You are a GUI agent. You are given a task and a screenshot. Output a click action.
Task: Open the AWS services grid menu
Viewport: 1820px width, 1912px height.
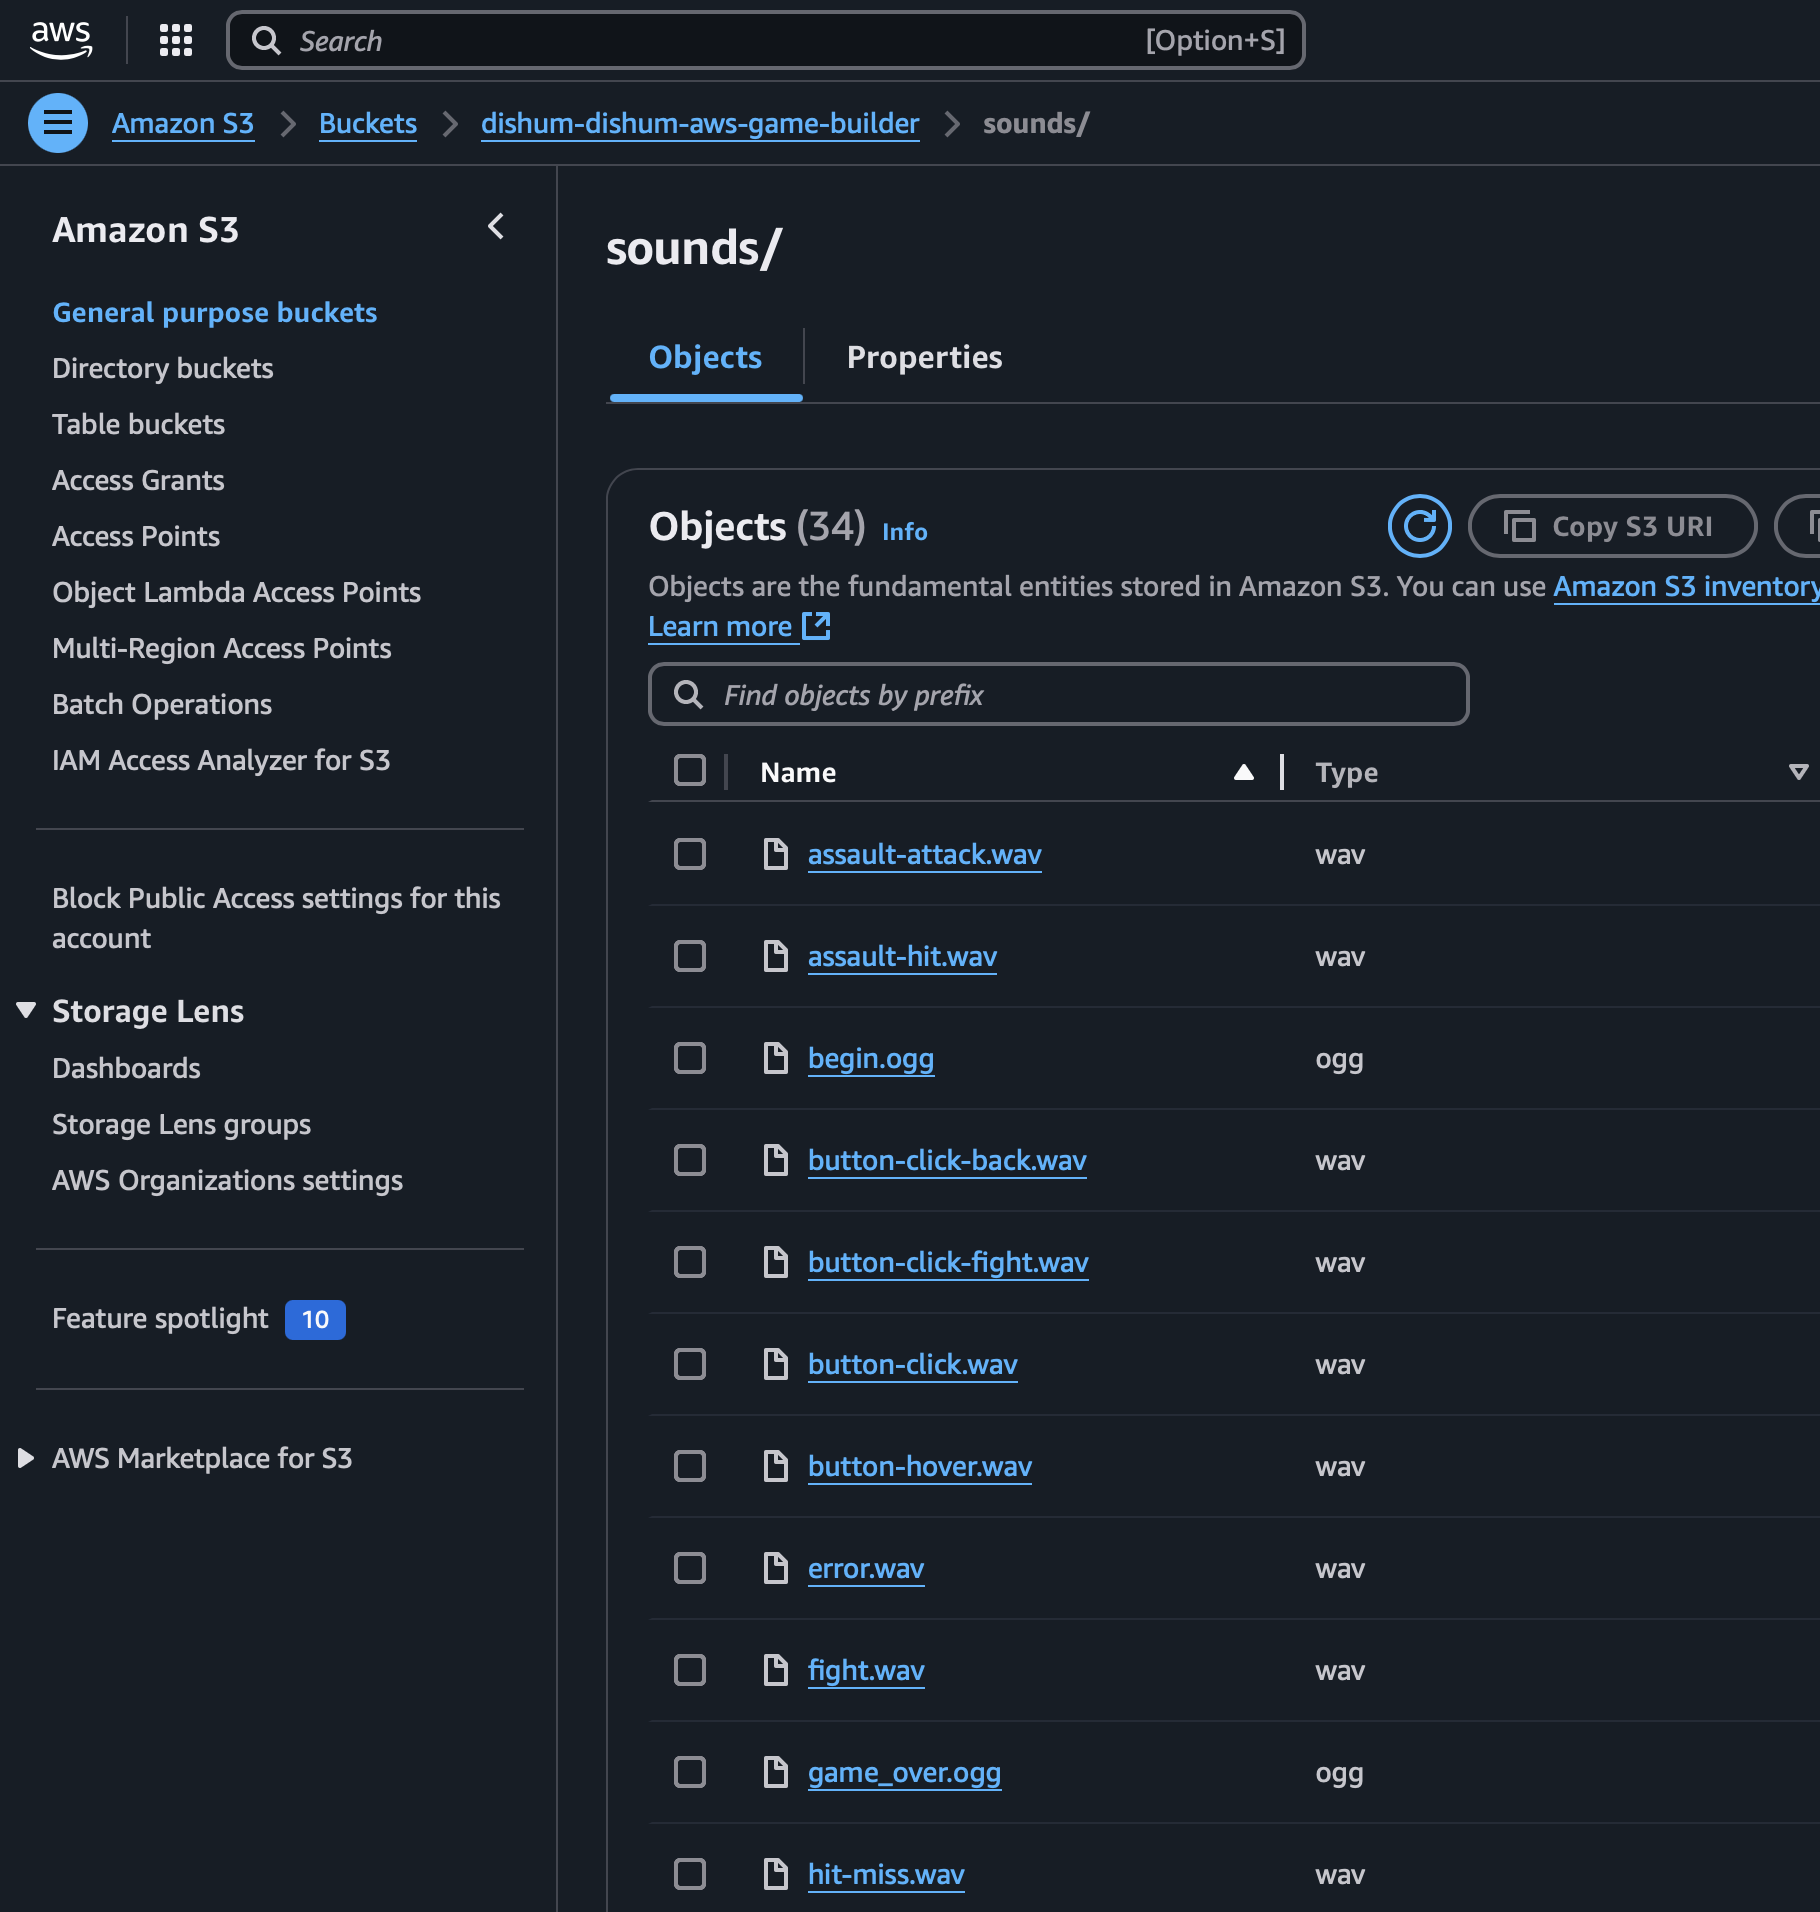point(176,40)
